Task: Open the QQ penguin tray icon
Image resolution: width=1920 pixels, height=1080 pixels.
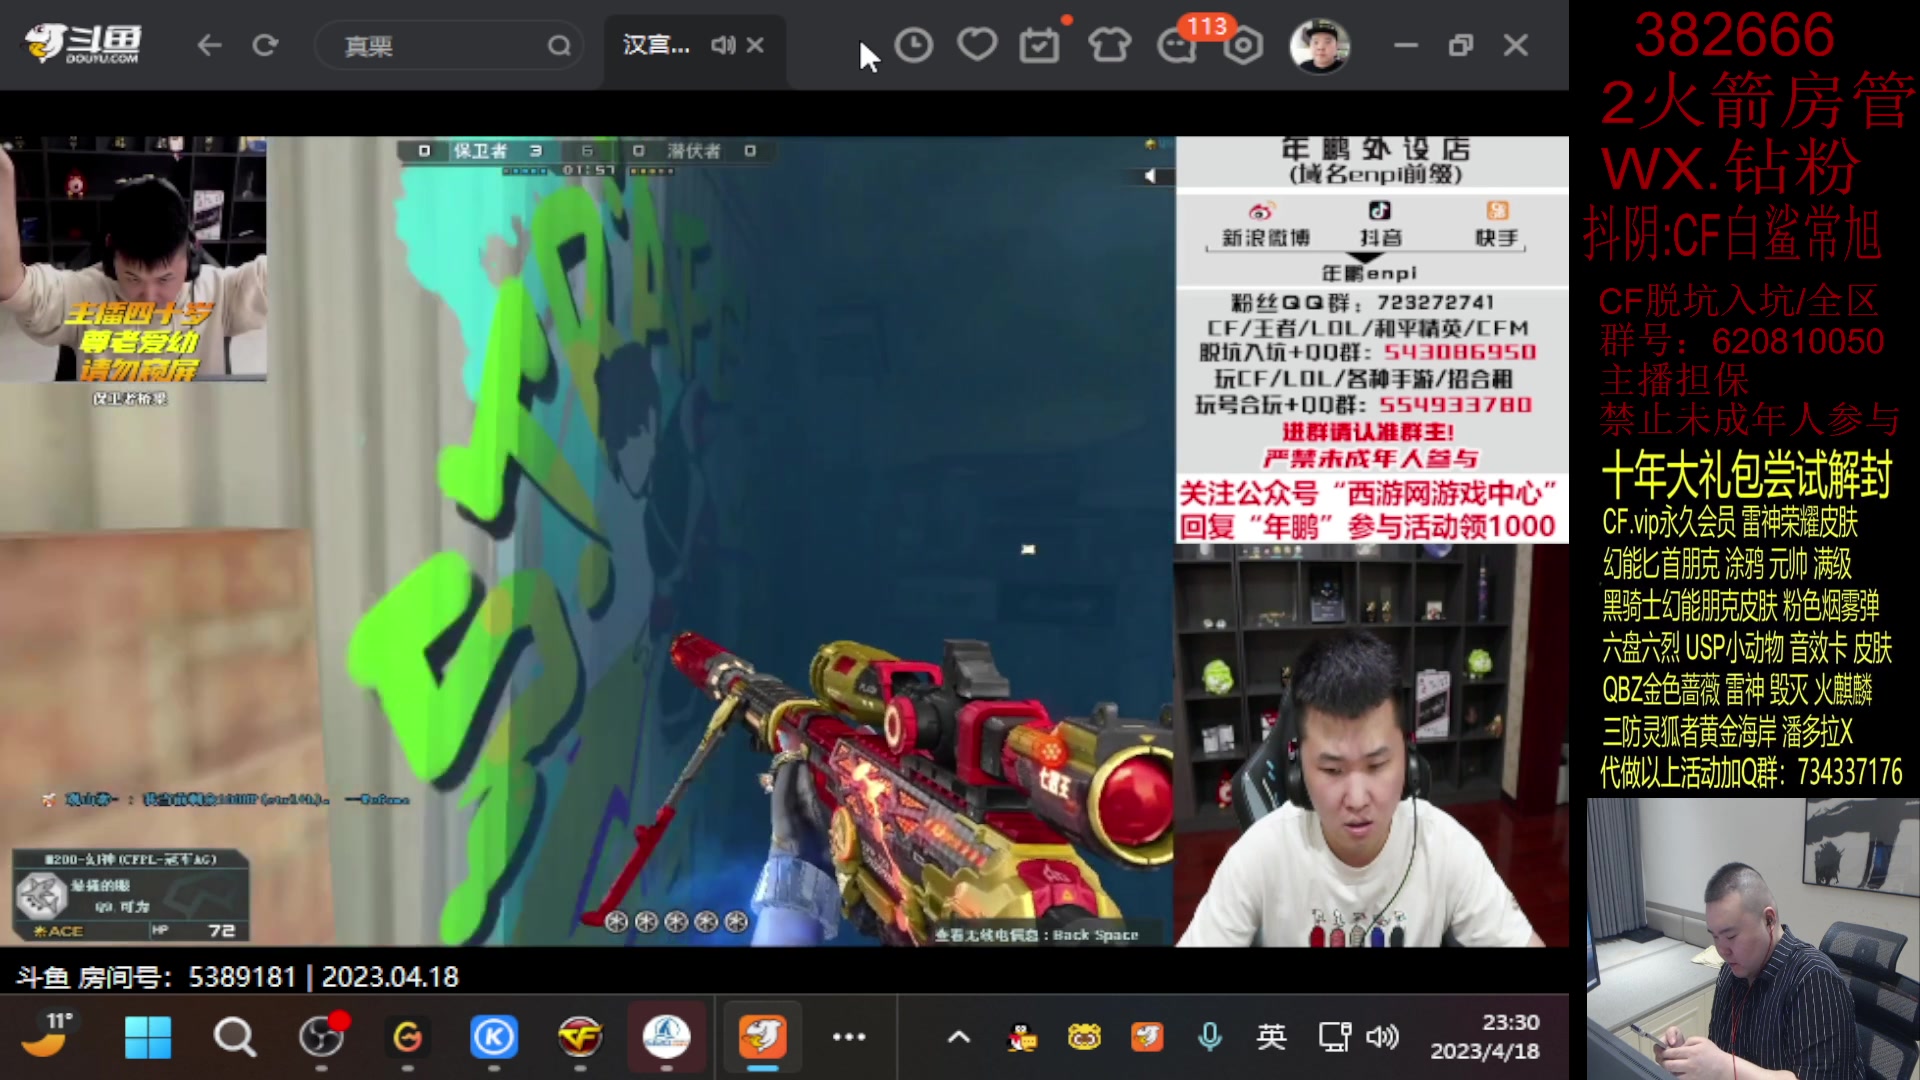Action: [x=1022, y=1038]
